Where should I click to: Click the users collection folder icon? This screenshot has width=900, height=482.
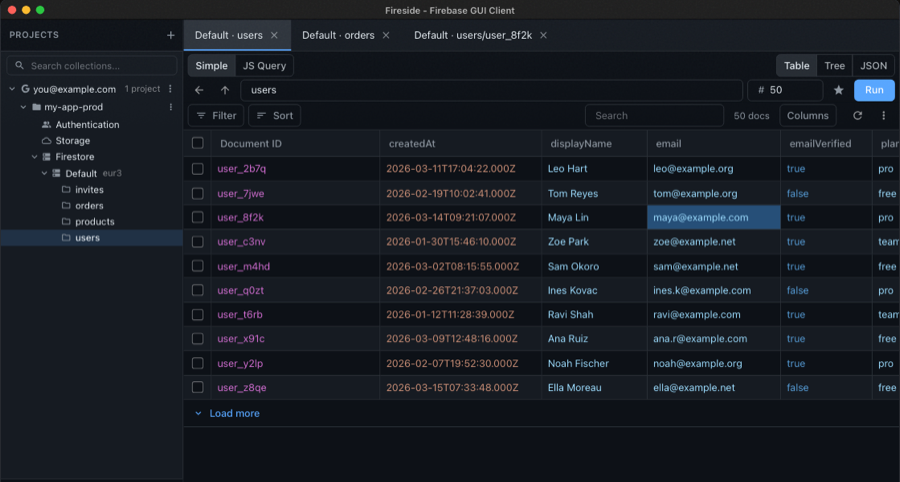[x=66, y=238]
